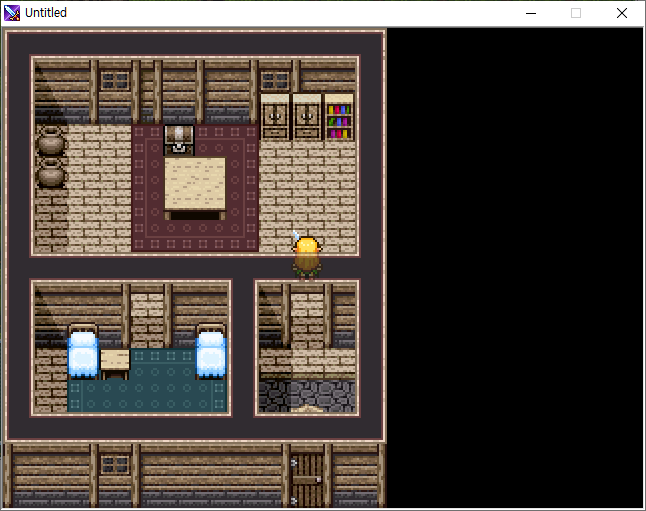Click the dark stone floor in small room
The image size is (646, 511).
tap(307, 396)
